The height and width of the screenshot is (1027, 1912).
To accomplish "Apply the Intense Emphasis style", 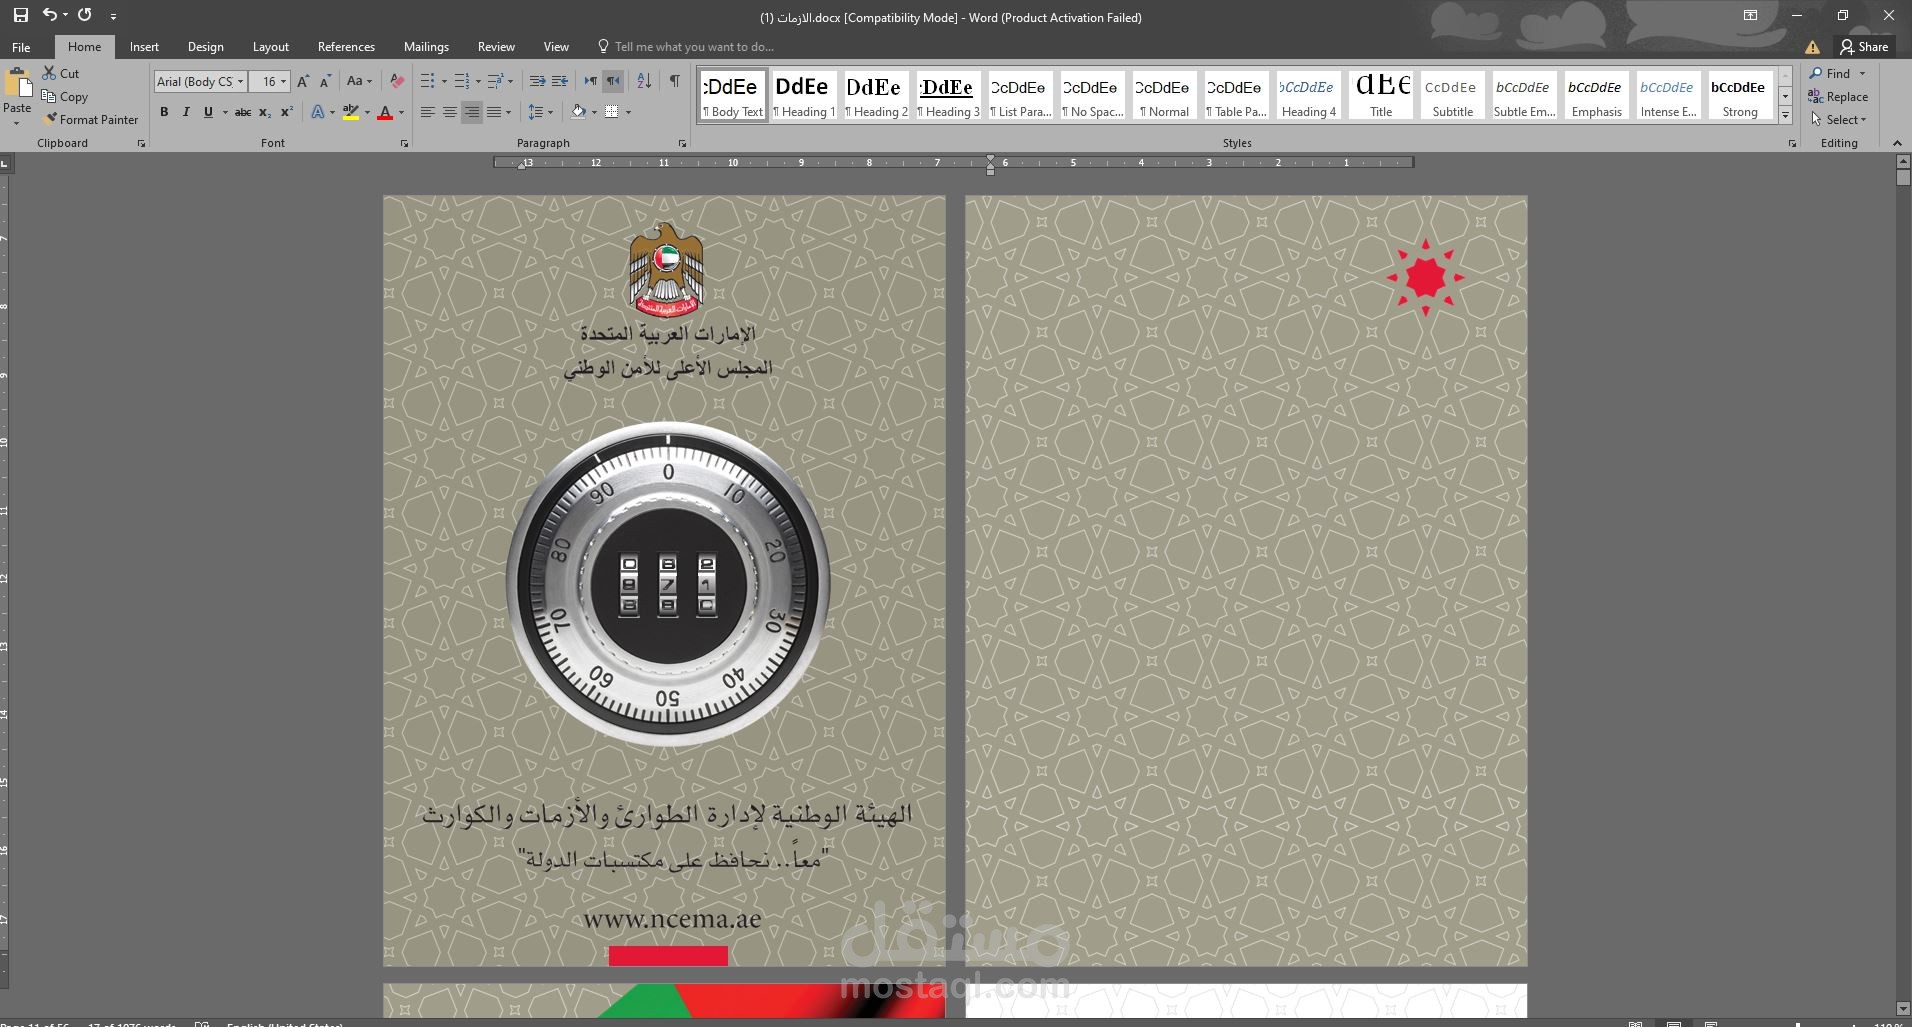I will (1668, 95).
